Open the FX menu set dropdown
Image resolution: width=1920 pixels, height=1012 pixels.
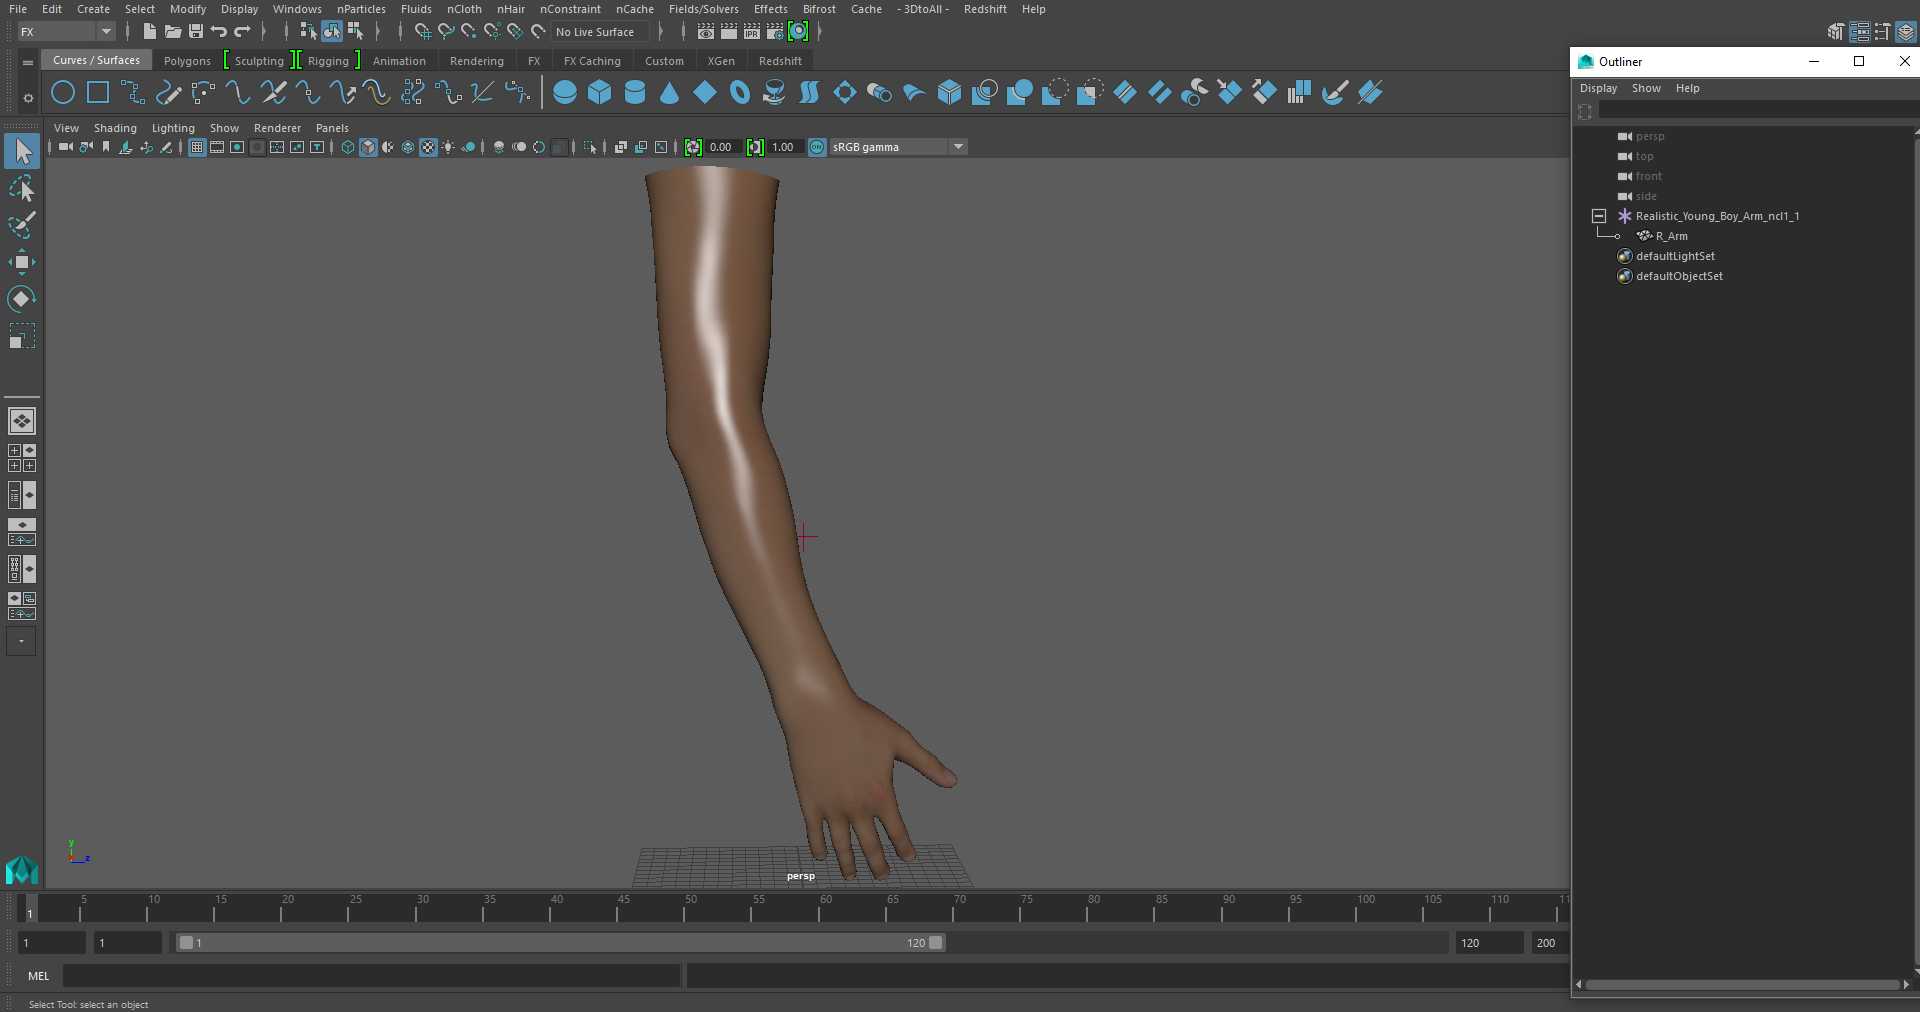tap(67, 32)
